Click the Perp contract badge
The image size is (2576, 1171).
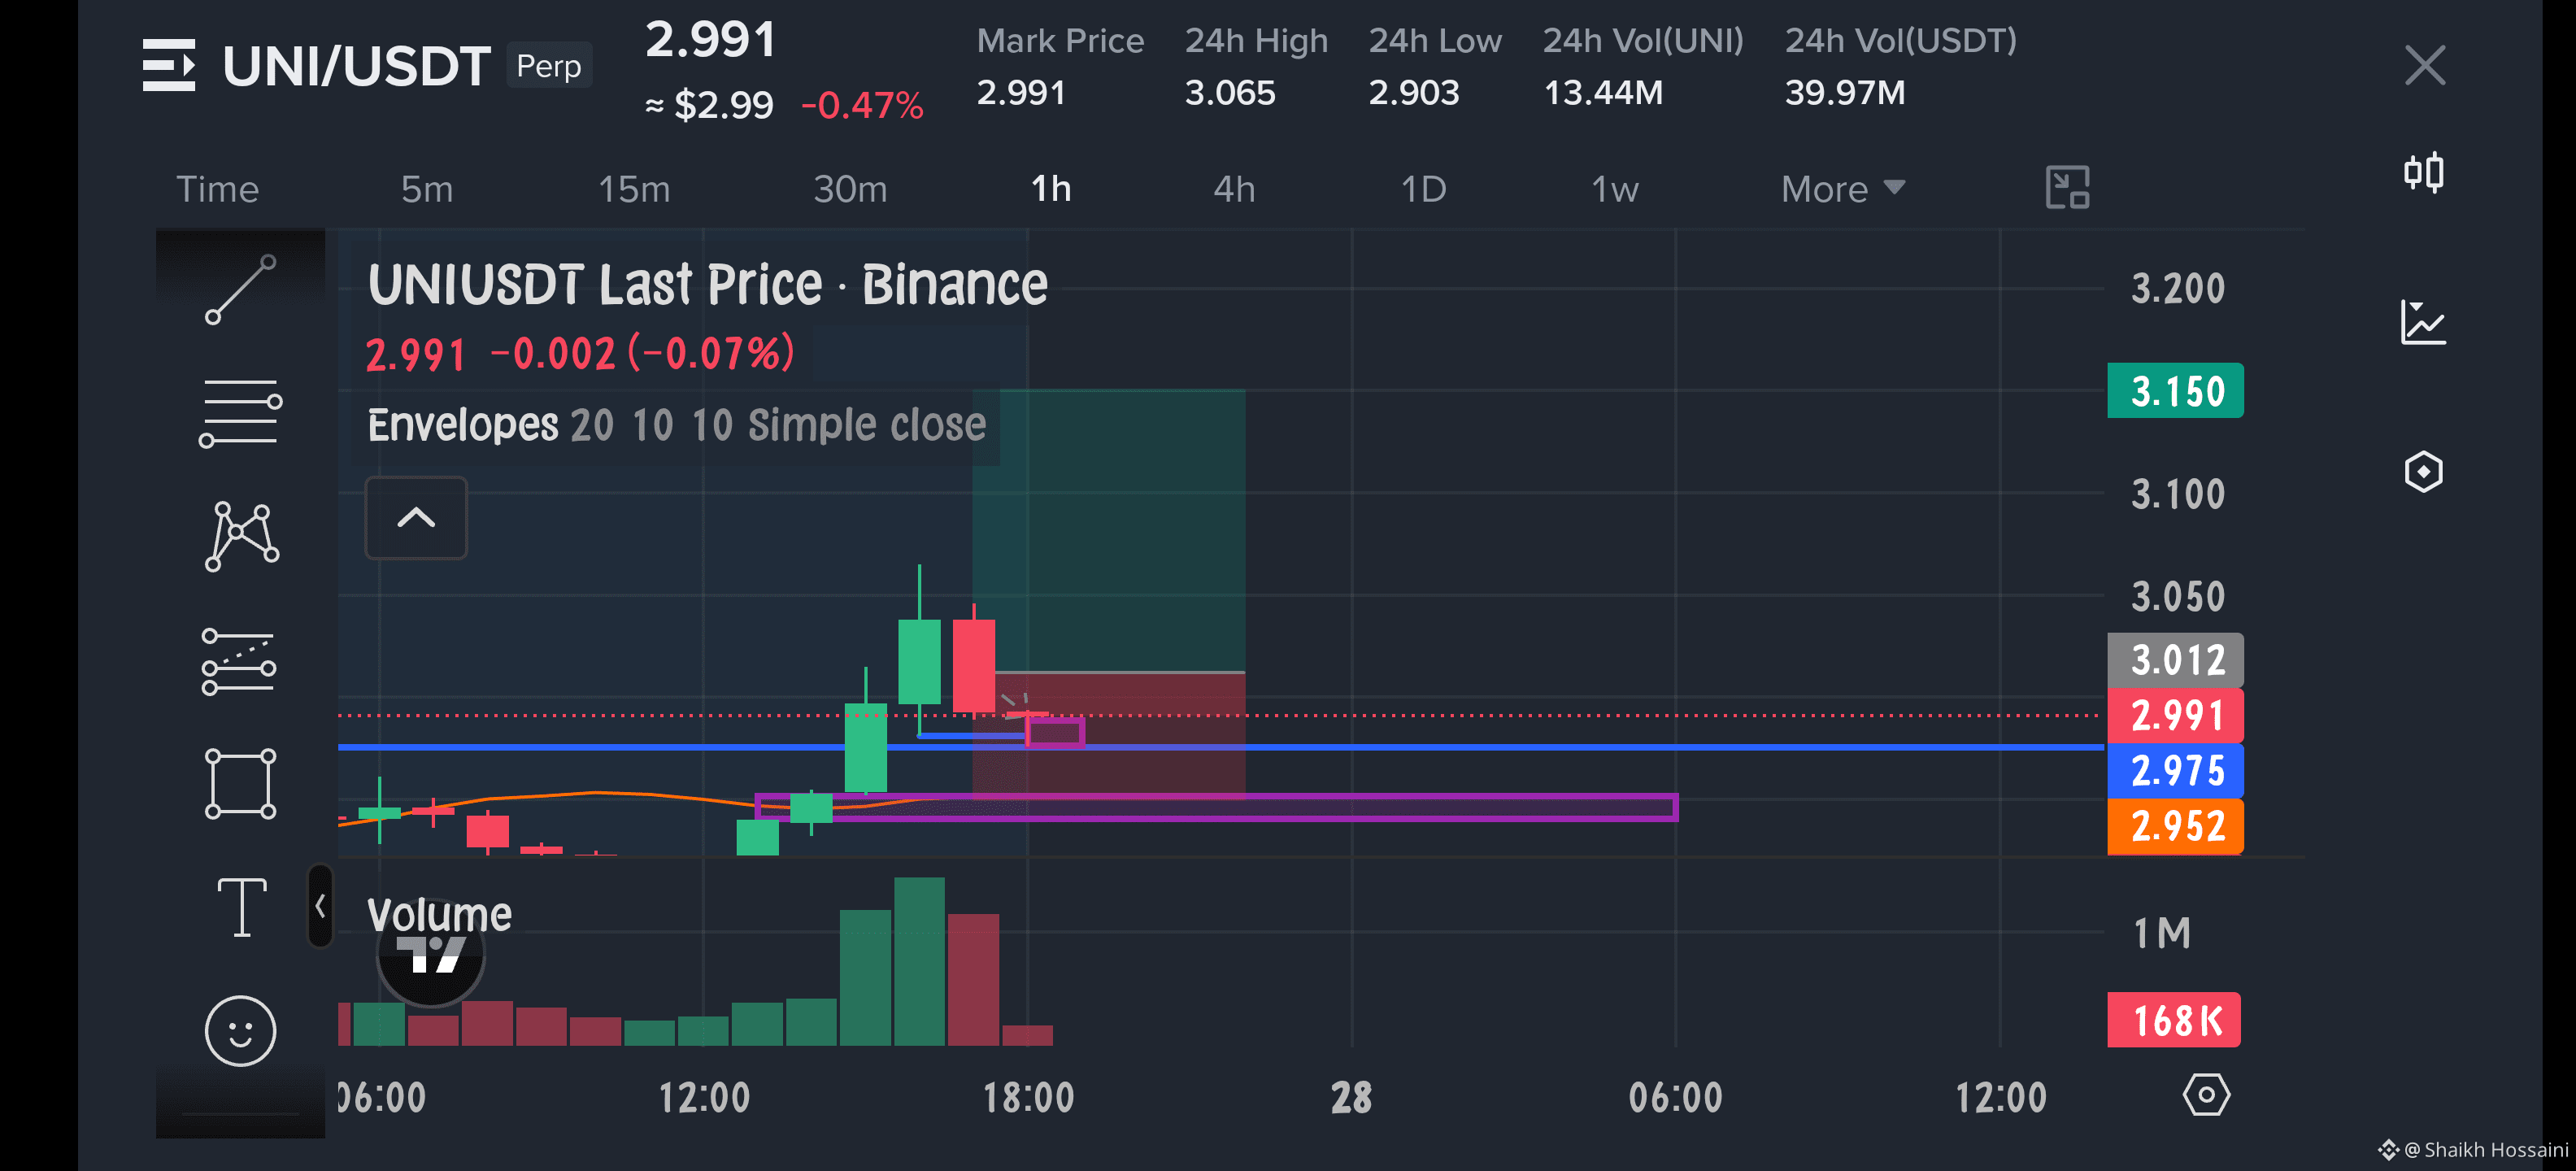coord(549,66)
